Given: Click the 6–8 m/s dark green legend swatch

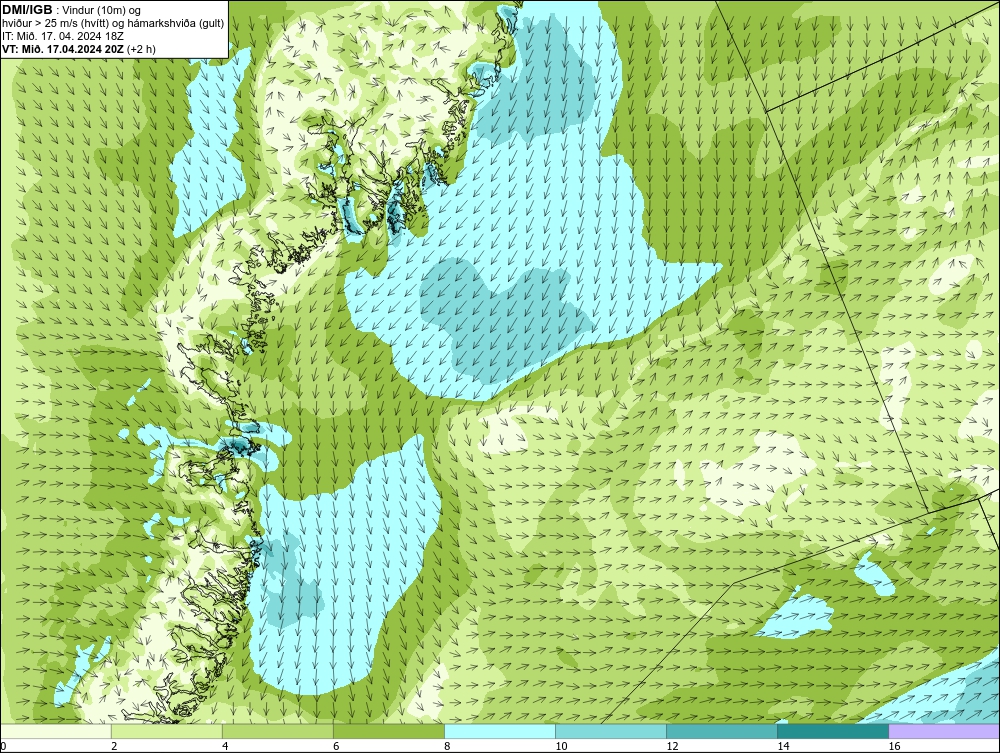Looking at the screenshot, I should (x=388, y=731).
